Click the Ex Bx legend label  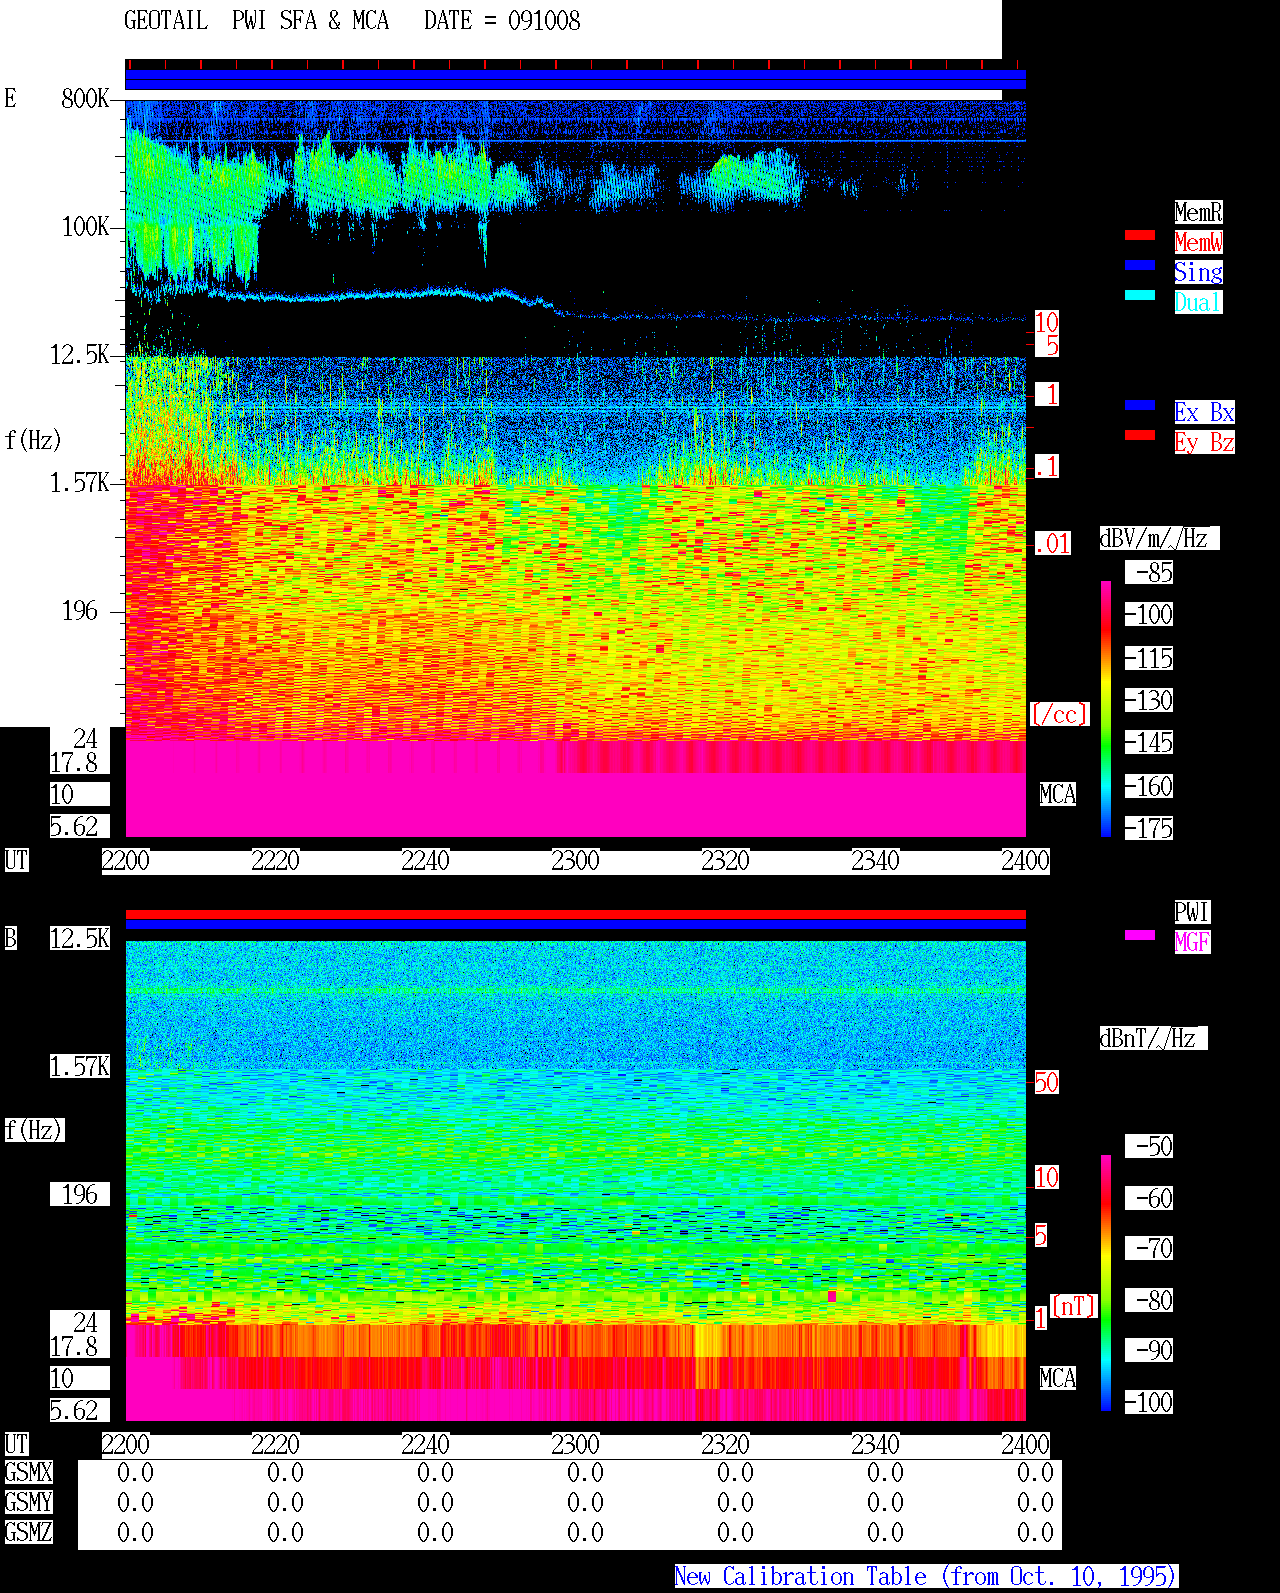tap(1204, 412)
